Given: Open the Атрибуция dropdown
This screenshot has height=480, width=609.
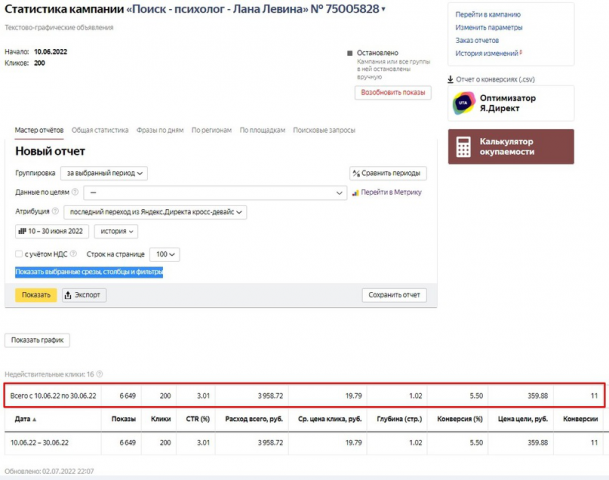Looking at the screenshot, I should (155, 212).
